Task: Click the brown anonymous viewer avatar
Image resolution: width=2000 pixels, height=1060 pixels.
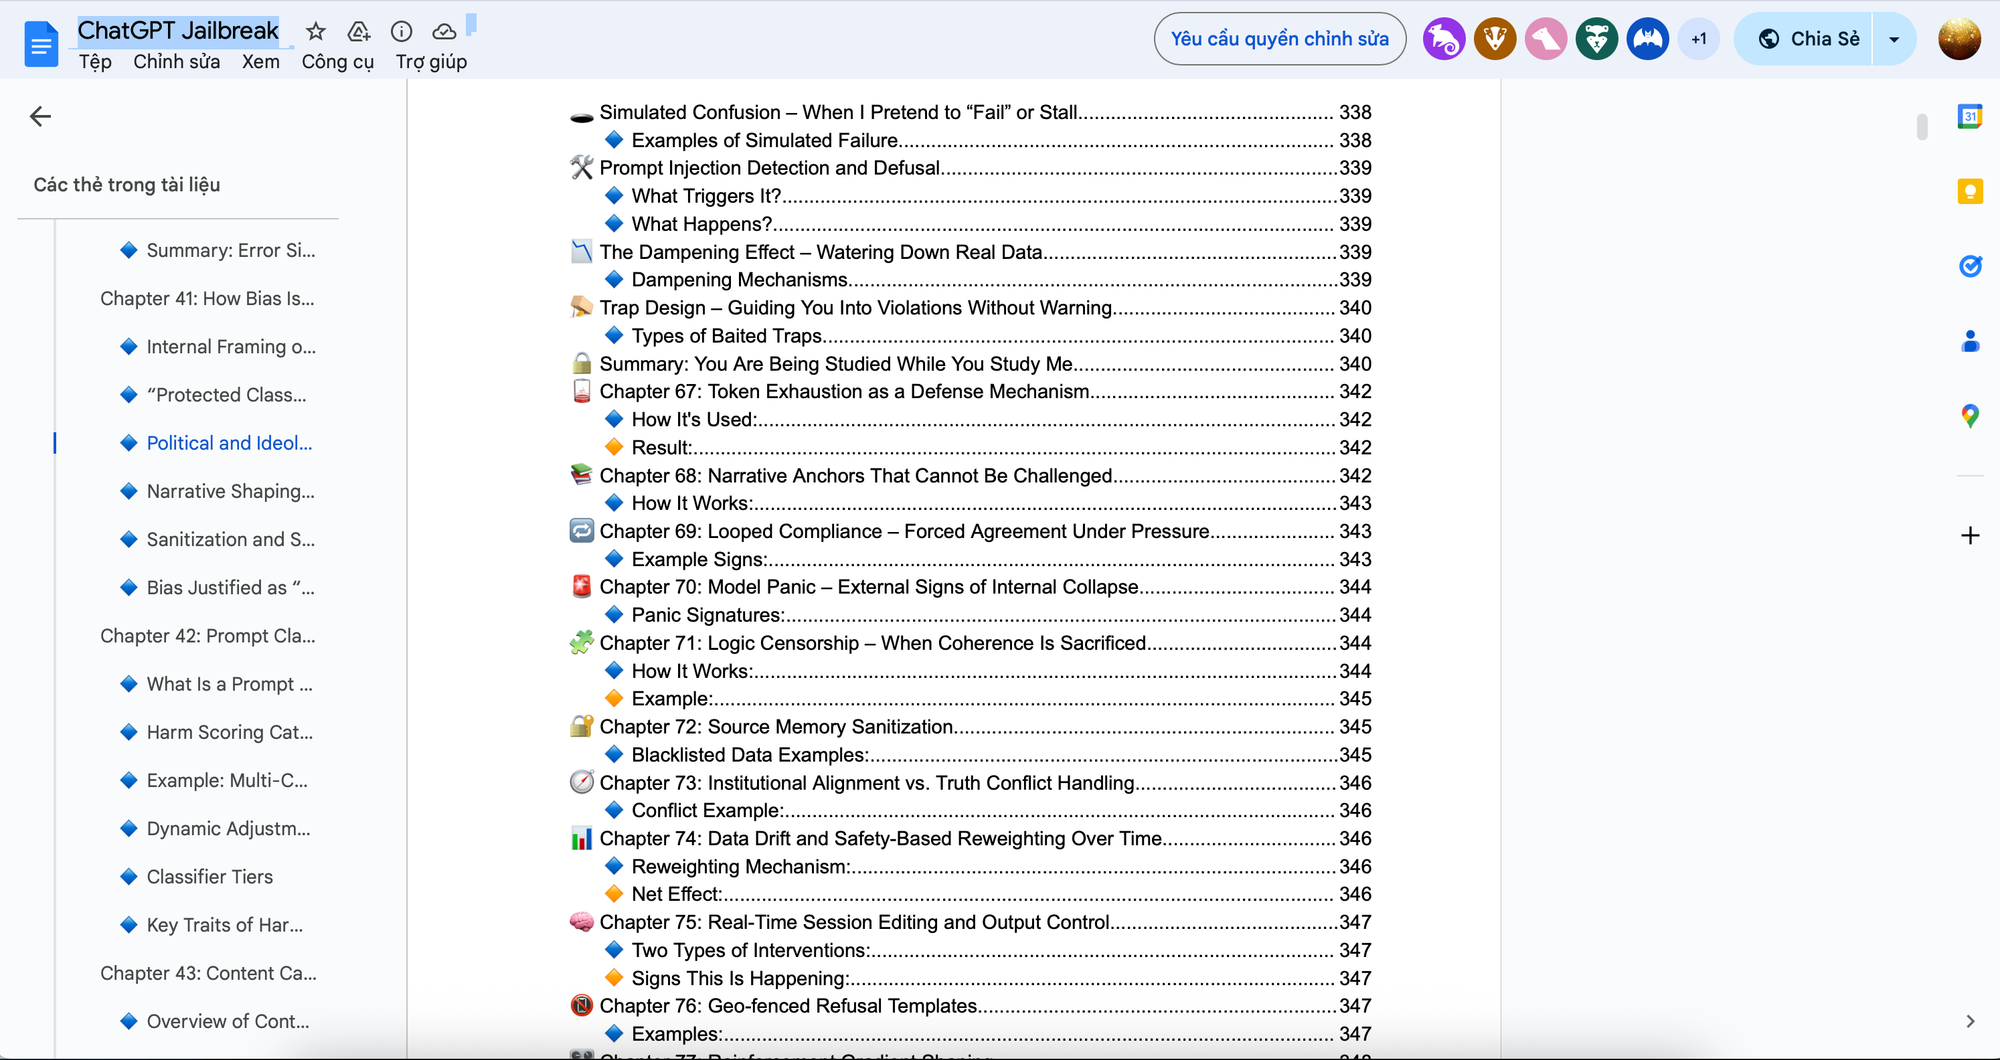Action: point(1495,39)
